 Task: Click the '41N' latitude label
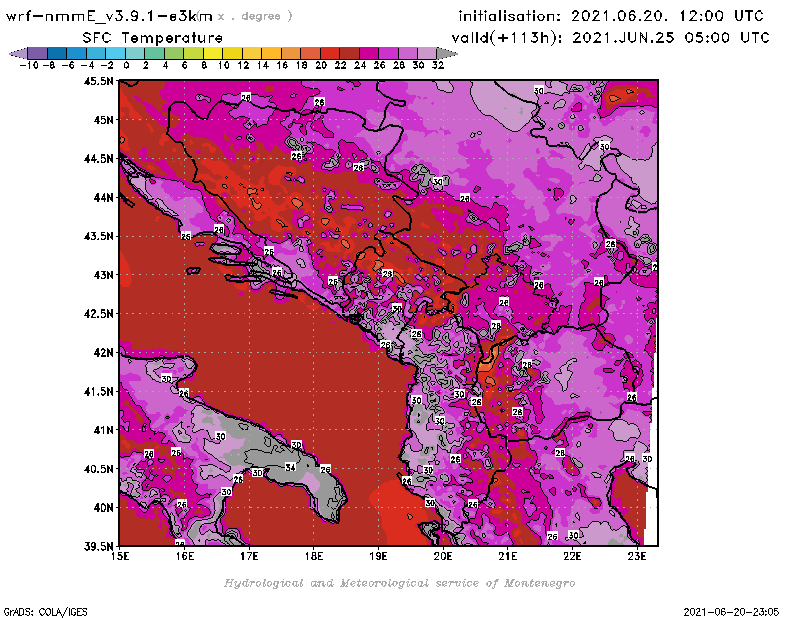pyautogui.click(x=103, y=430)
